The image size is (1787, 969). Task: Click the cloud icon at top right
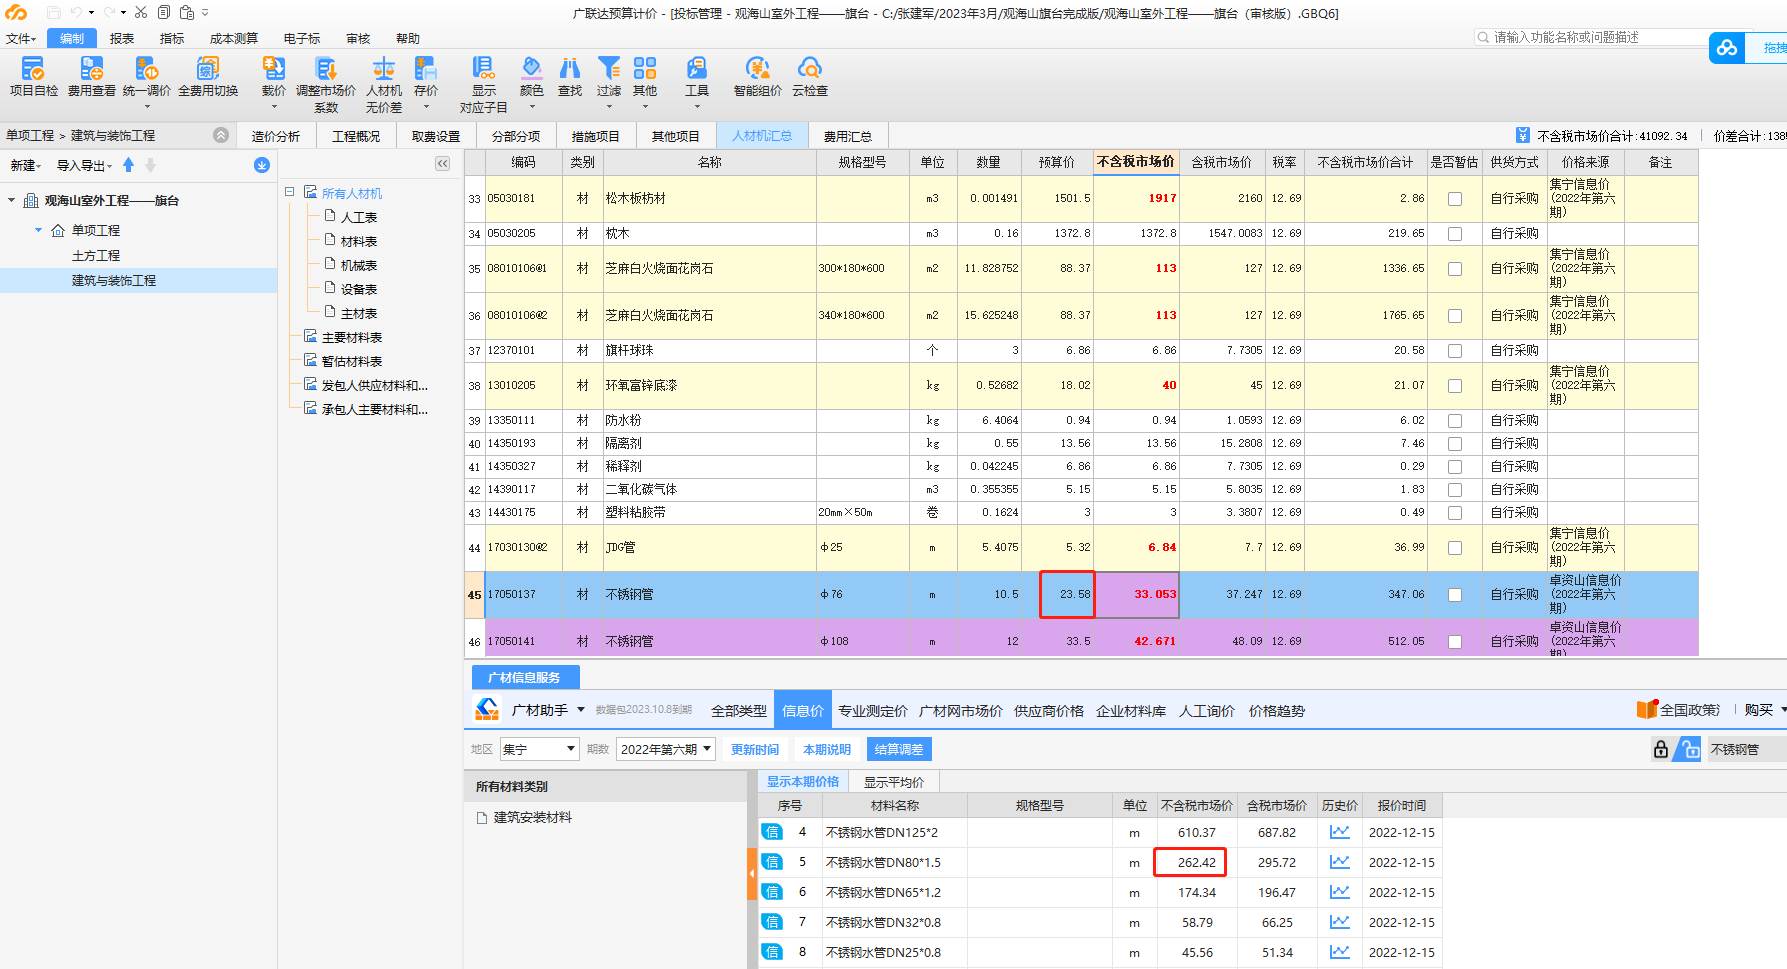pos(1727,47)
